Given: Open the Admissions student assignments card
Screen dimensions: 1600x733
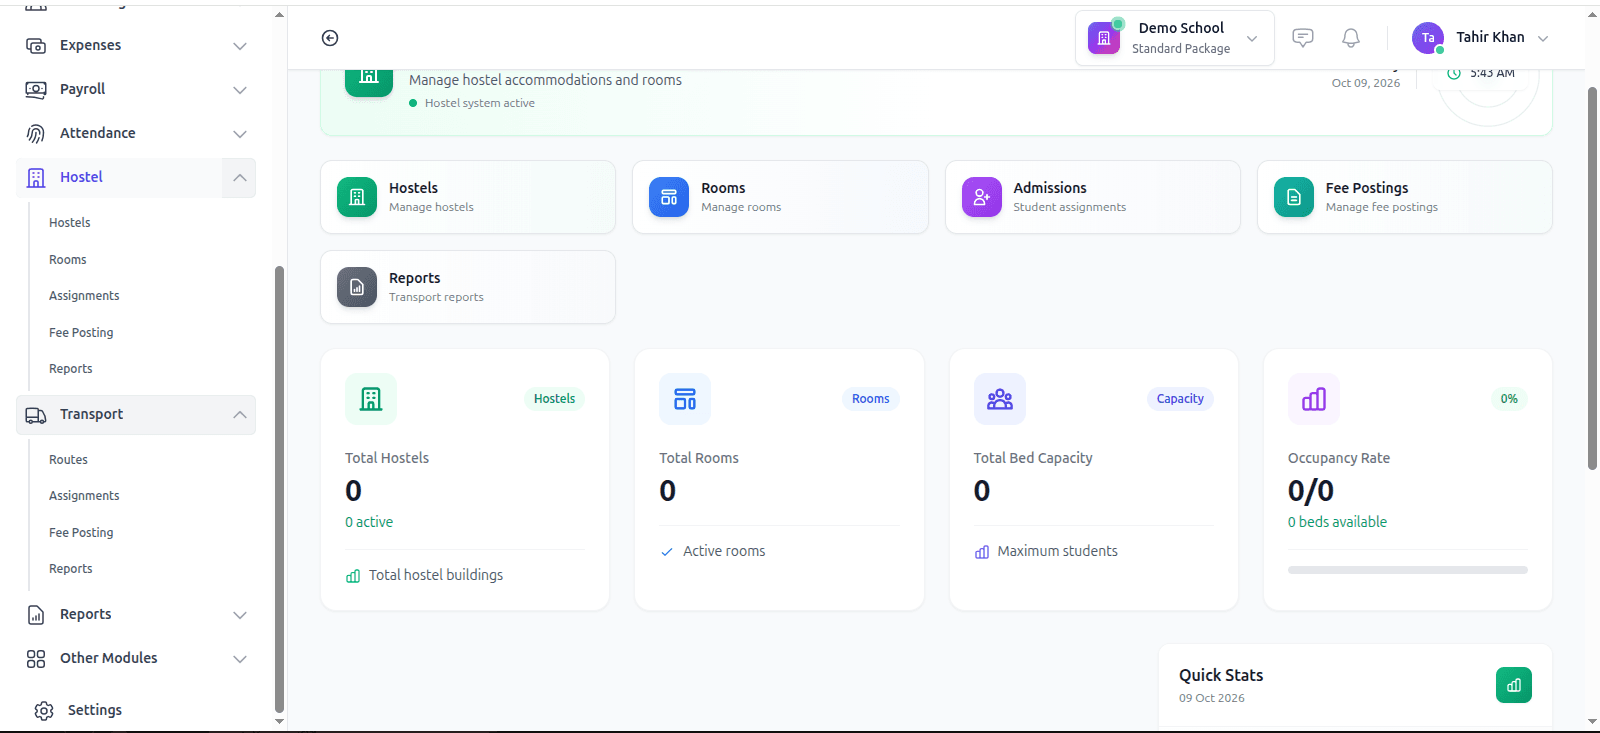Looking at the screenshot, I should click(x=1093, y=197).
